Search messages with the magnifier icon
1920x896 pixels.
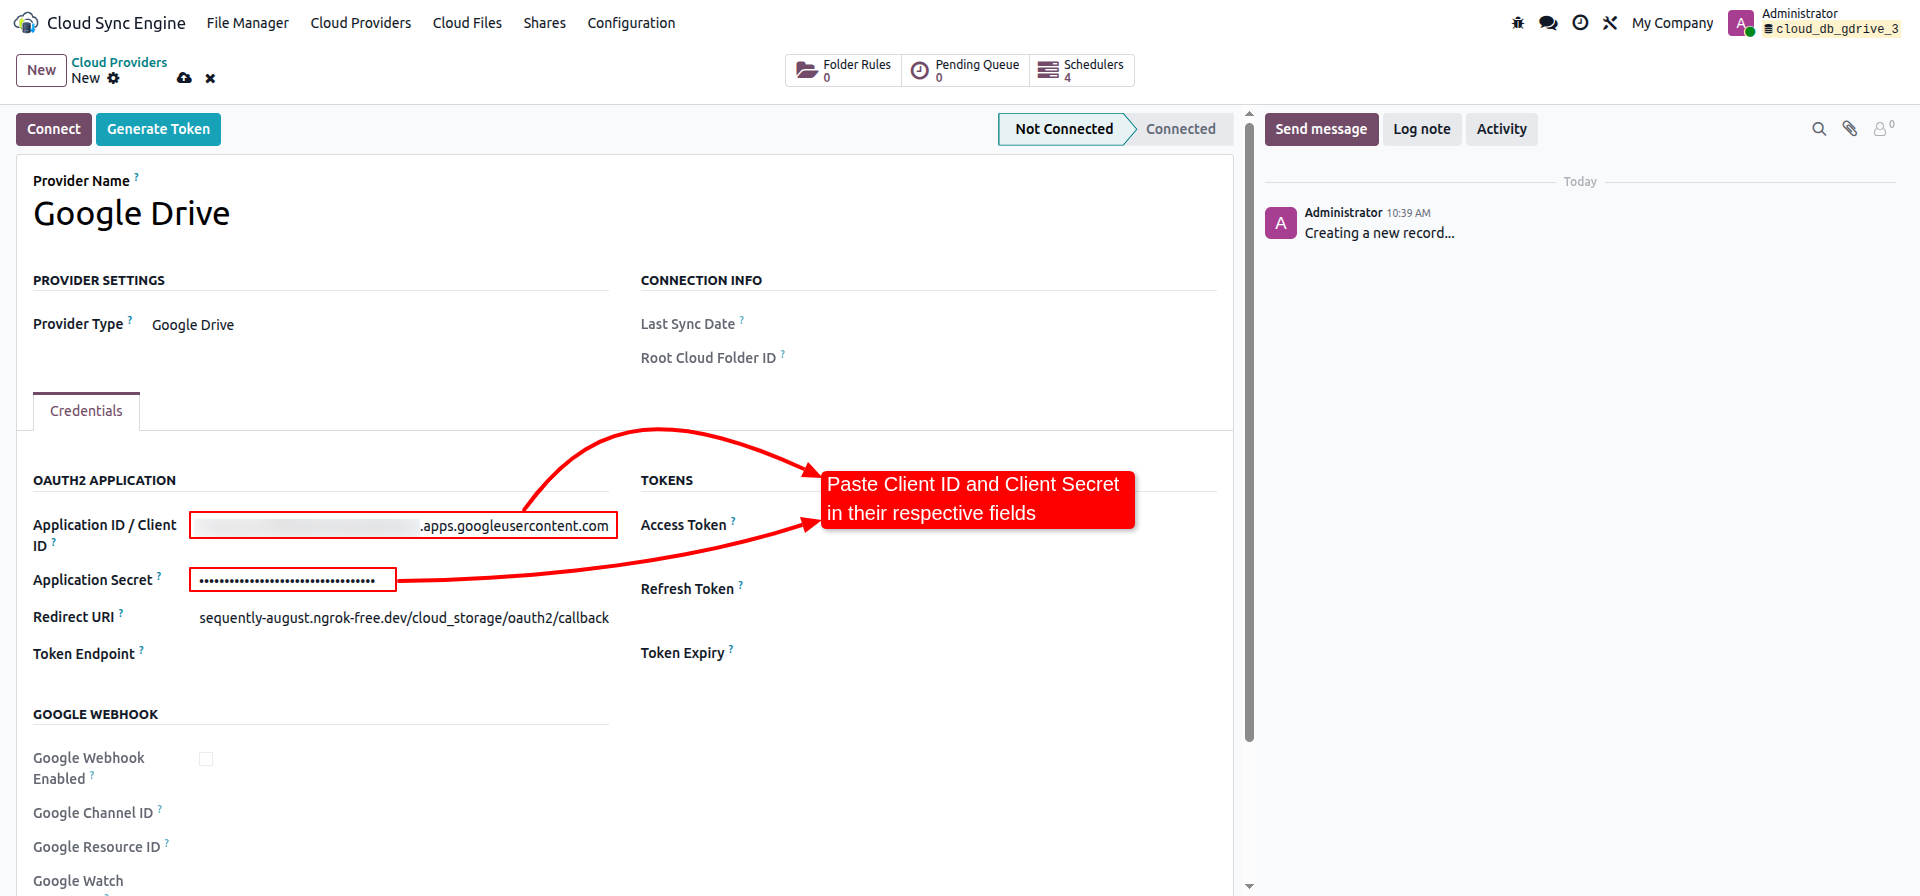1819,129
